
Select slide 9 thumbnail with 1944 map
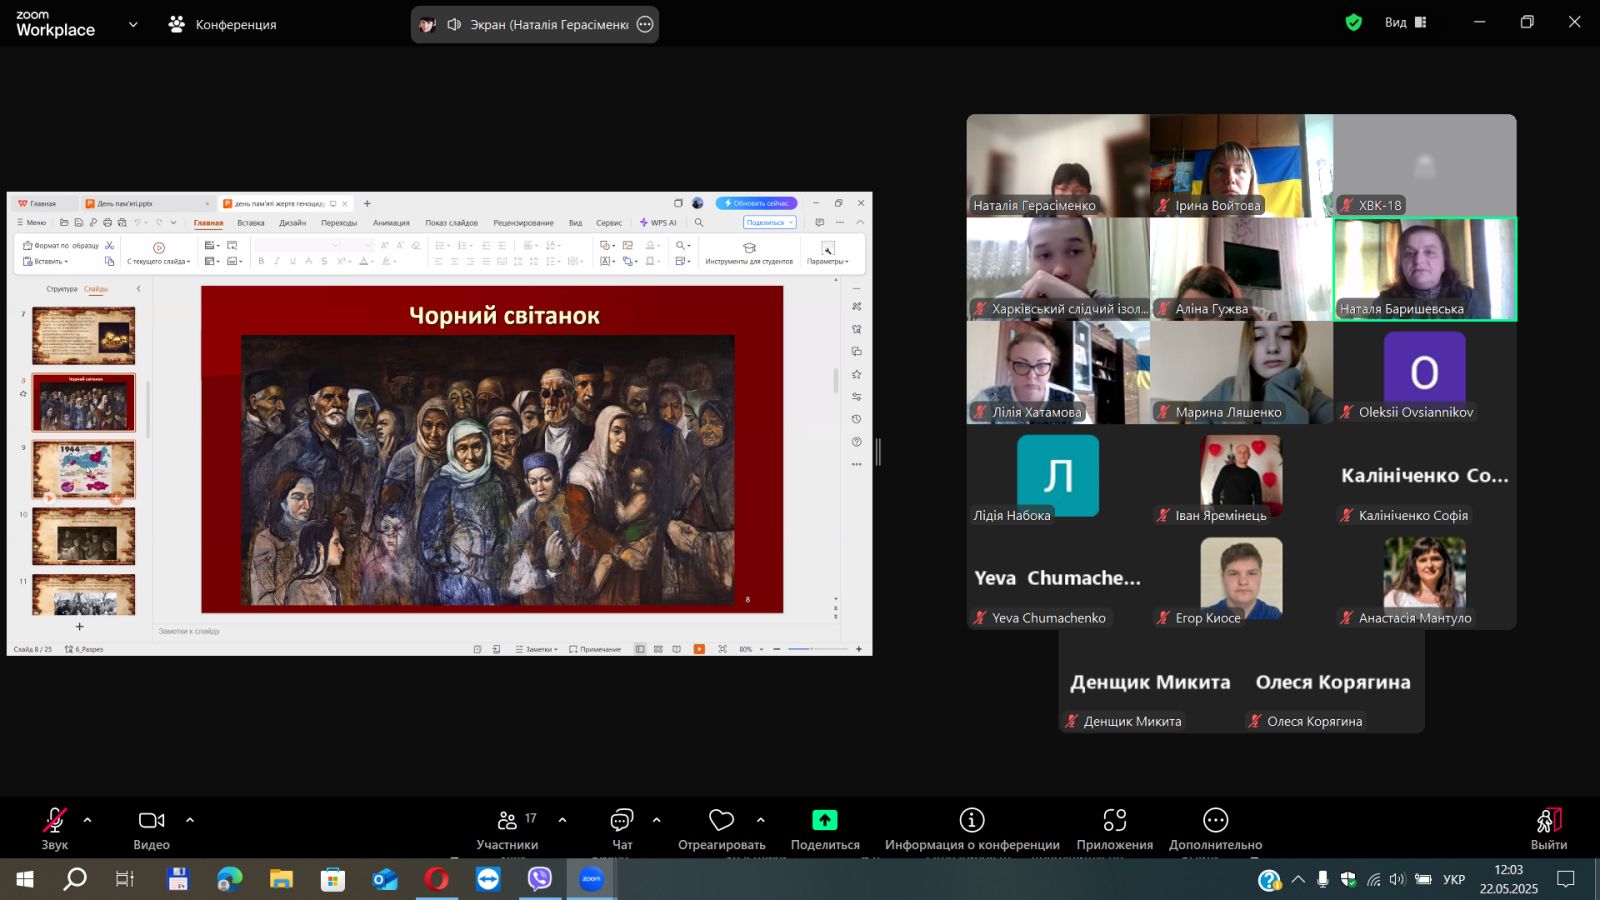pyautogui.click(x=83, y=469)
